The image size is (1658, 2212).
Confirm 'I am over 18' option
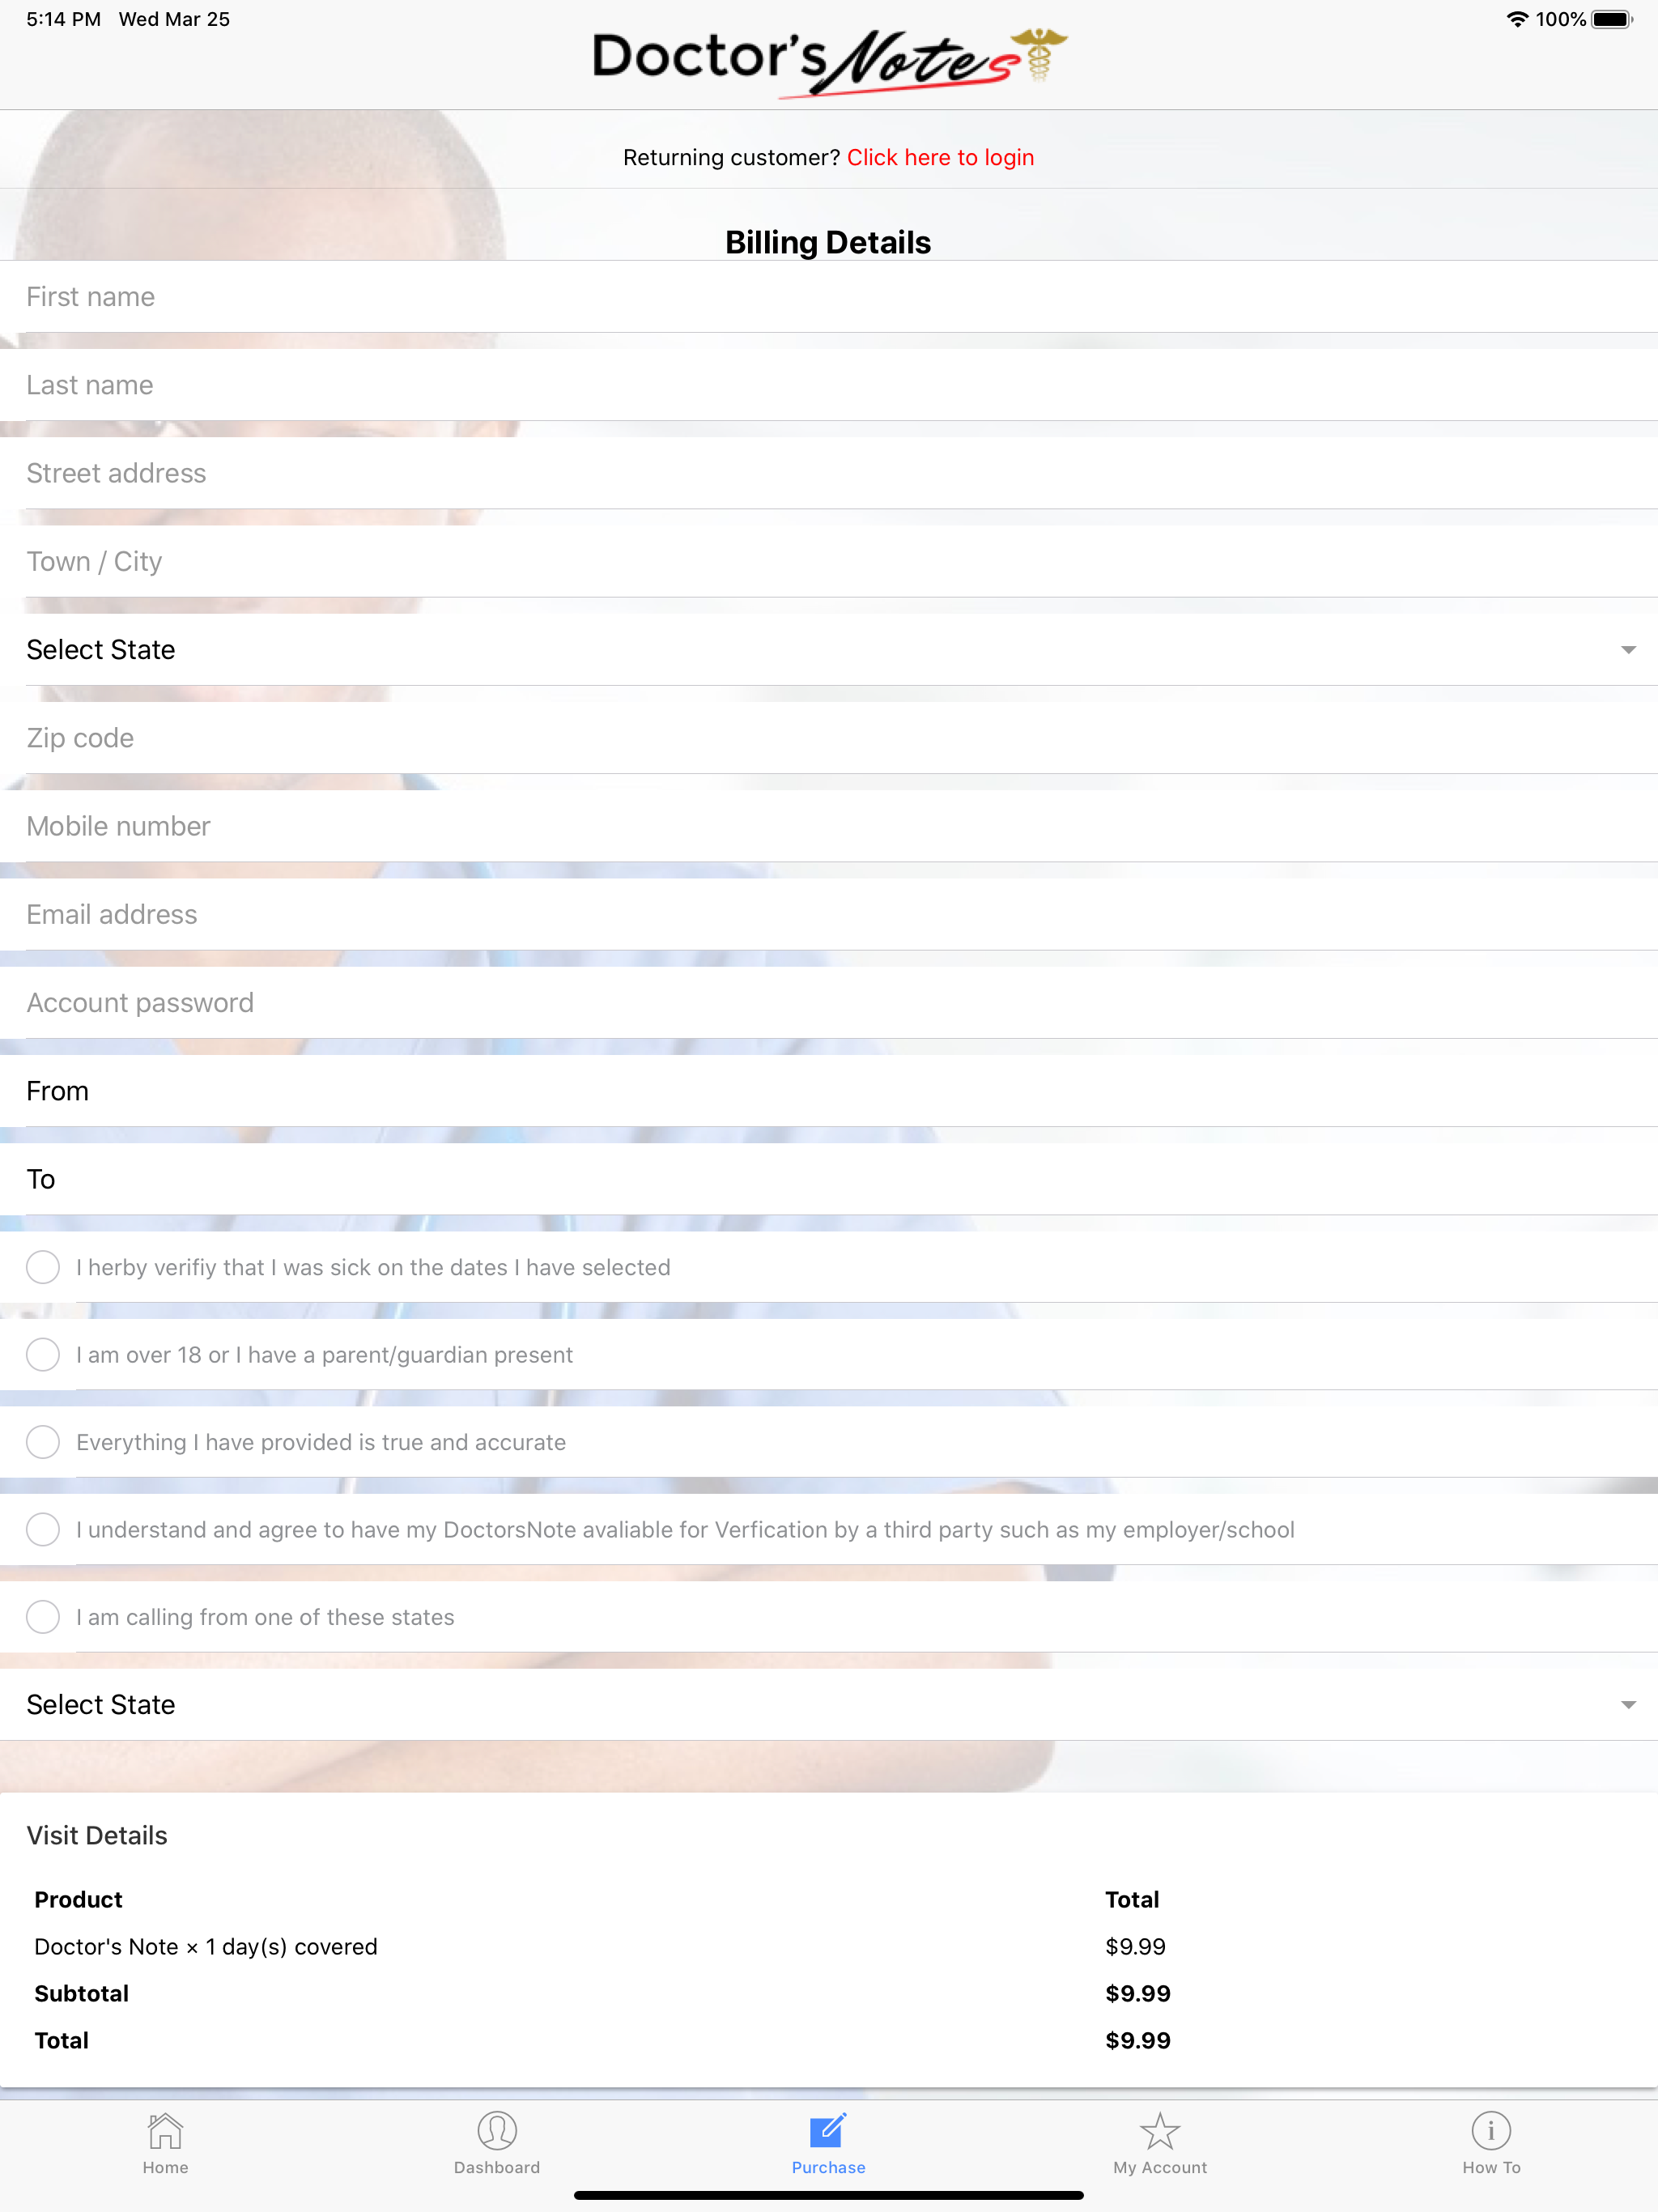tap(43, 1355)
